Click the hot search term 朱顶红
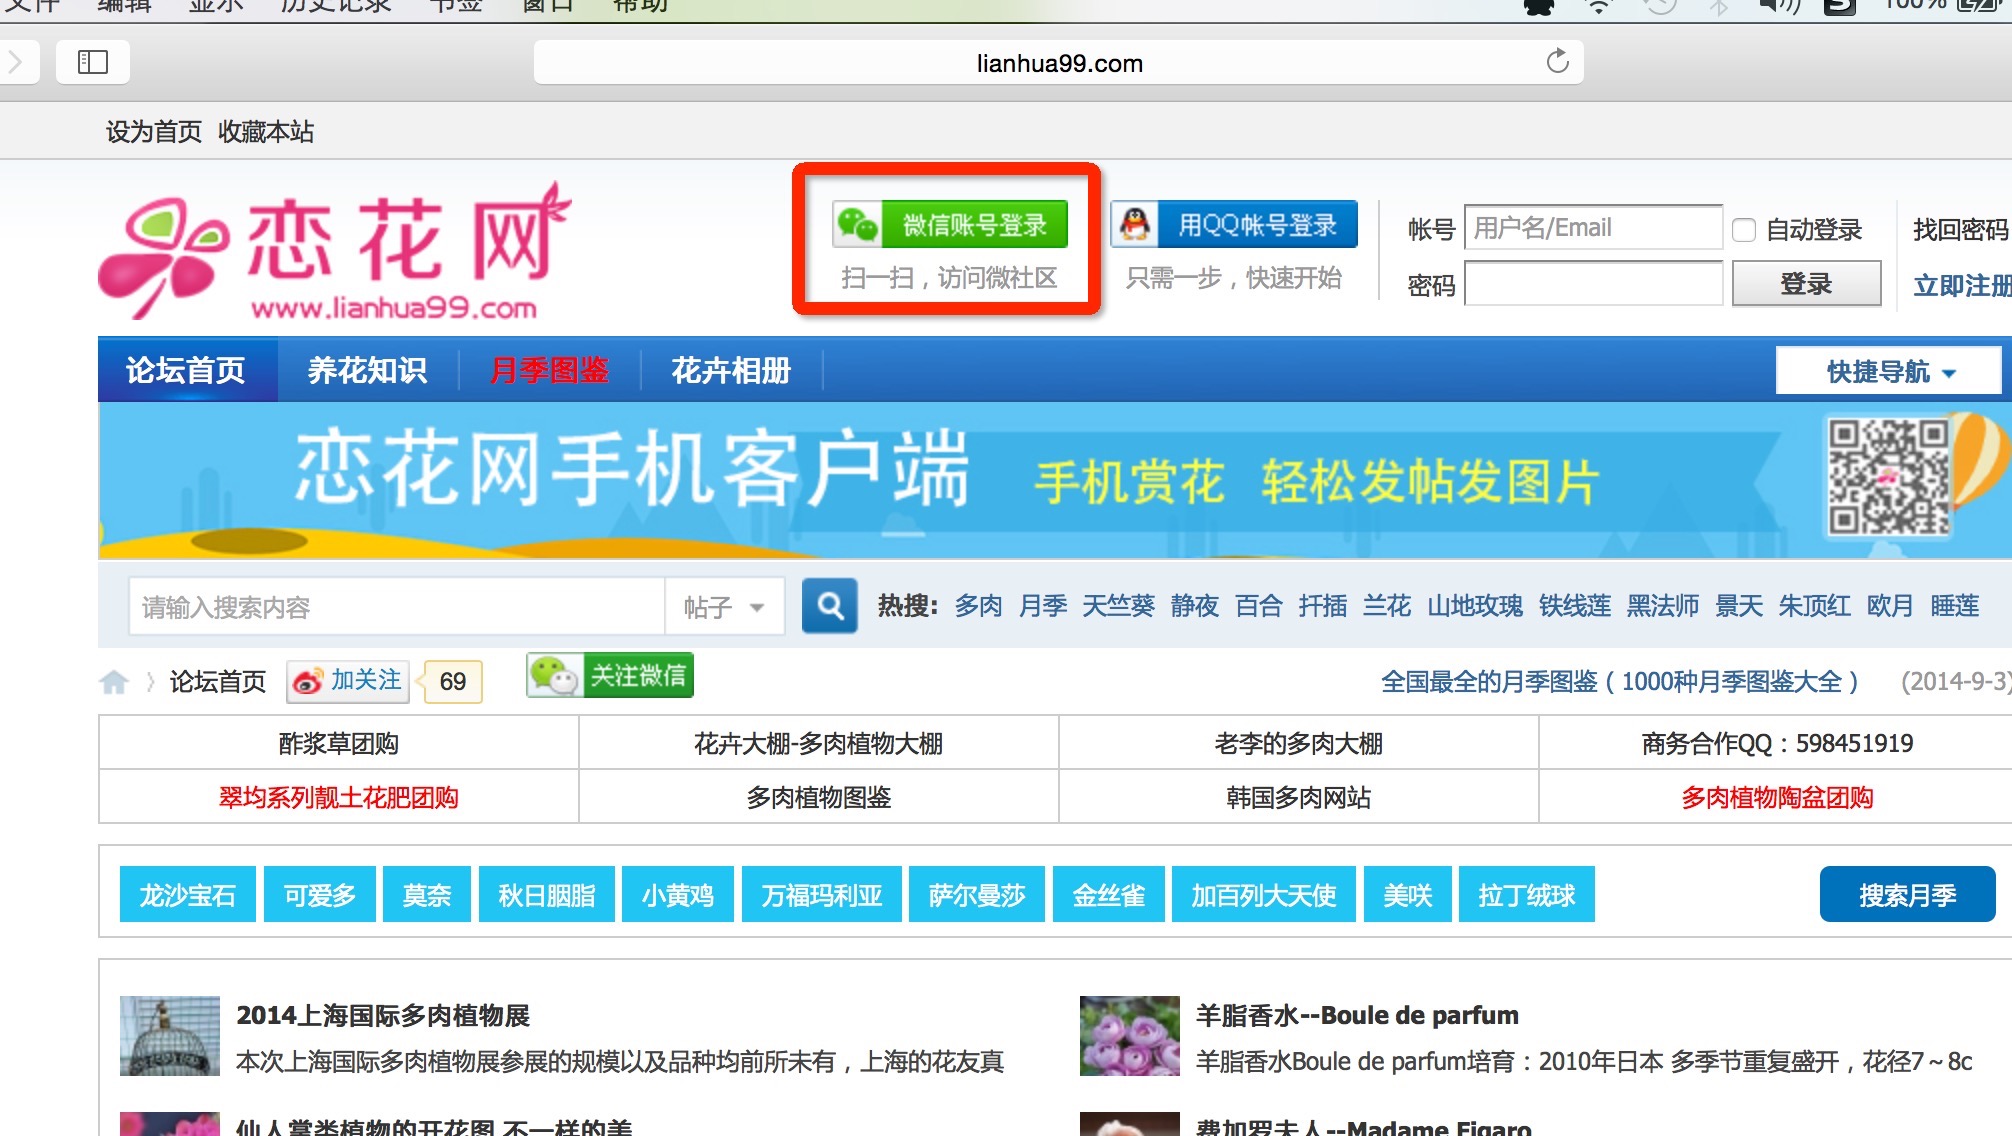The width and height of the screenshot is (2012, 1136). pyautogui.click(x=1814, y=606)
